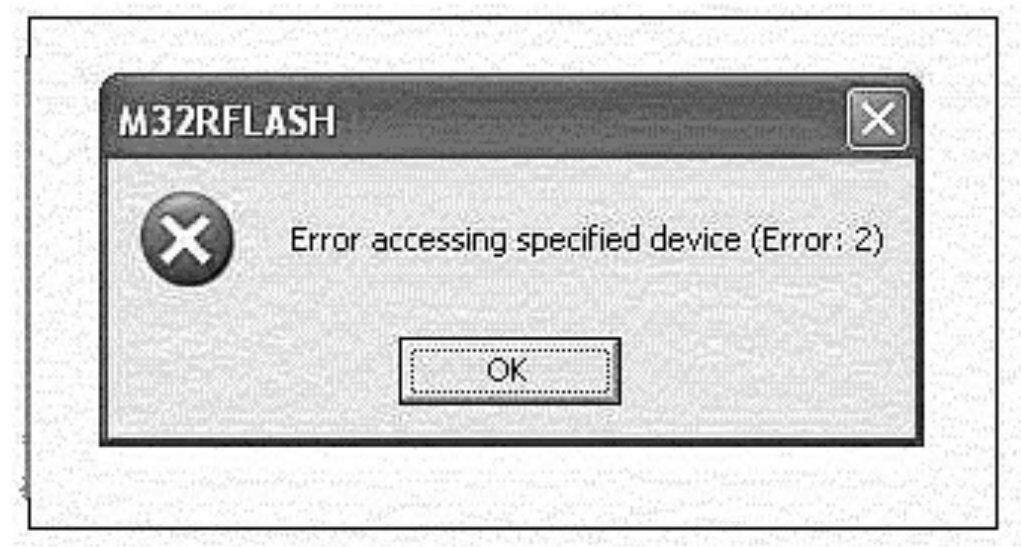1021x547 pixels.
Task: Dismiss the error by choosing OK
Action: click(x=510, y=371)
